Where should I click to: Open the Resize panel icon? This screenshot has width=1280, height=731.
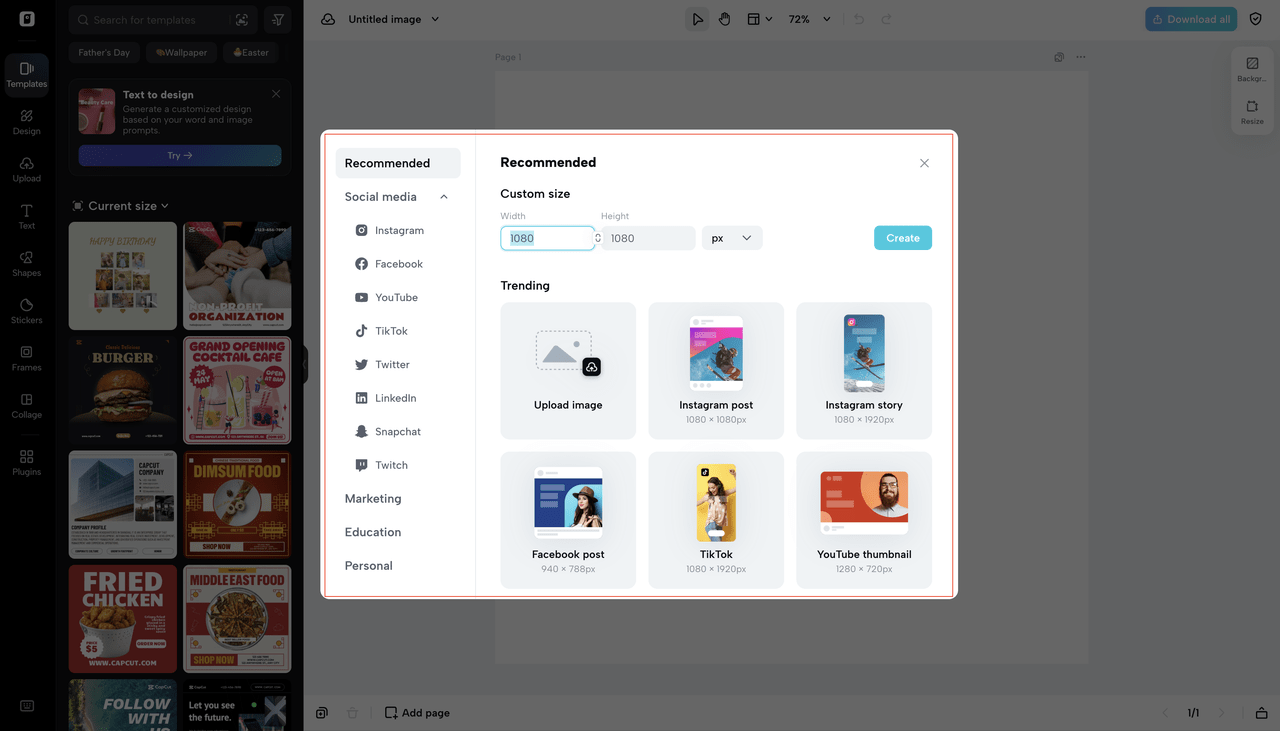coord(1252,112)
